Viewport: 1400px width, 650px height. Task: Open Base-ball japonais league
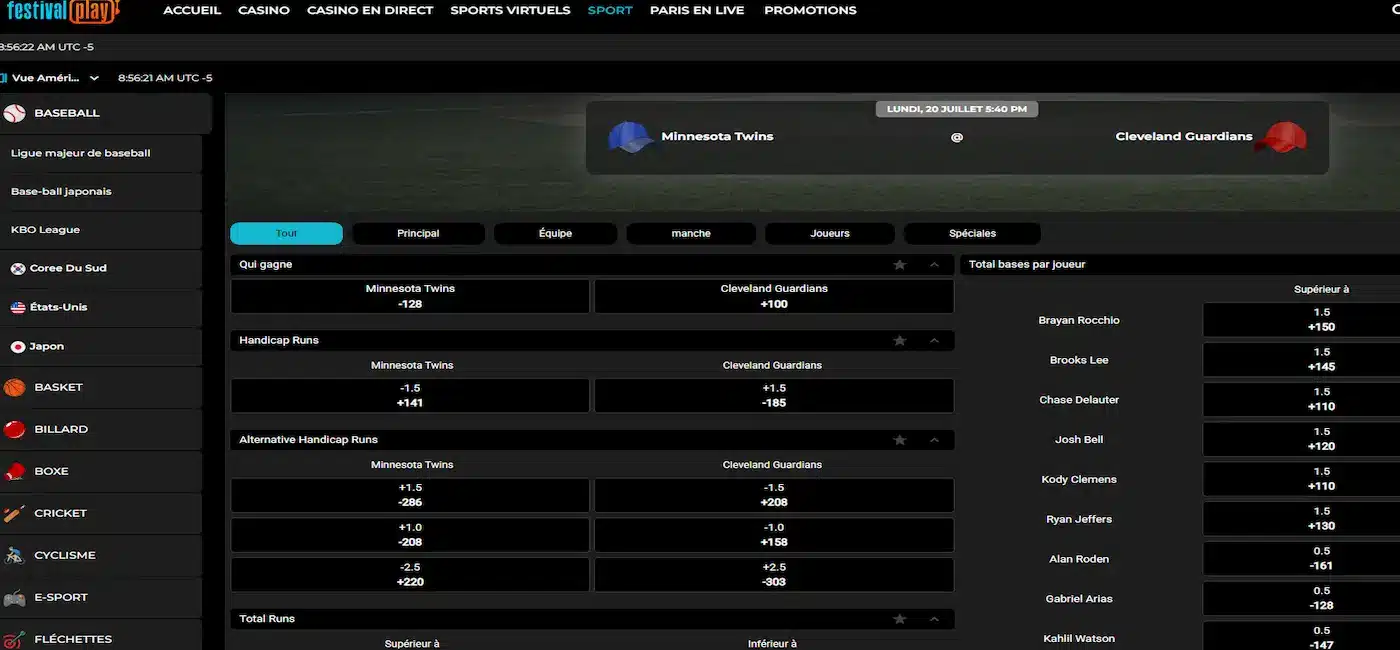(101, 191)
